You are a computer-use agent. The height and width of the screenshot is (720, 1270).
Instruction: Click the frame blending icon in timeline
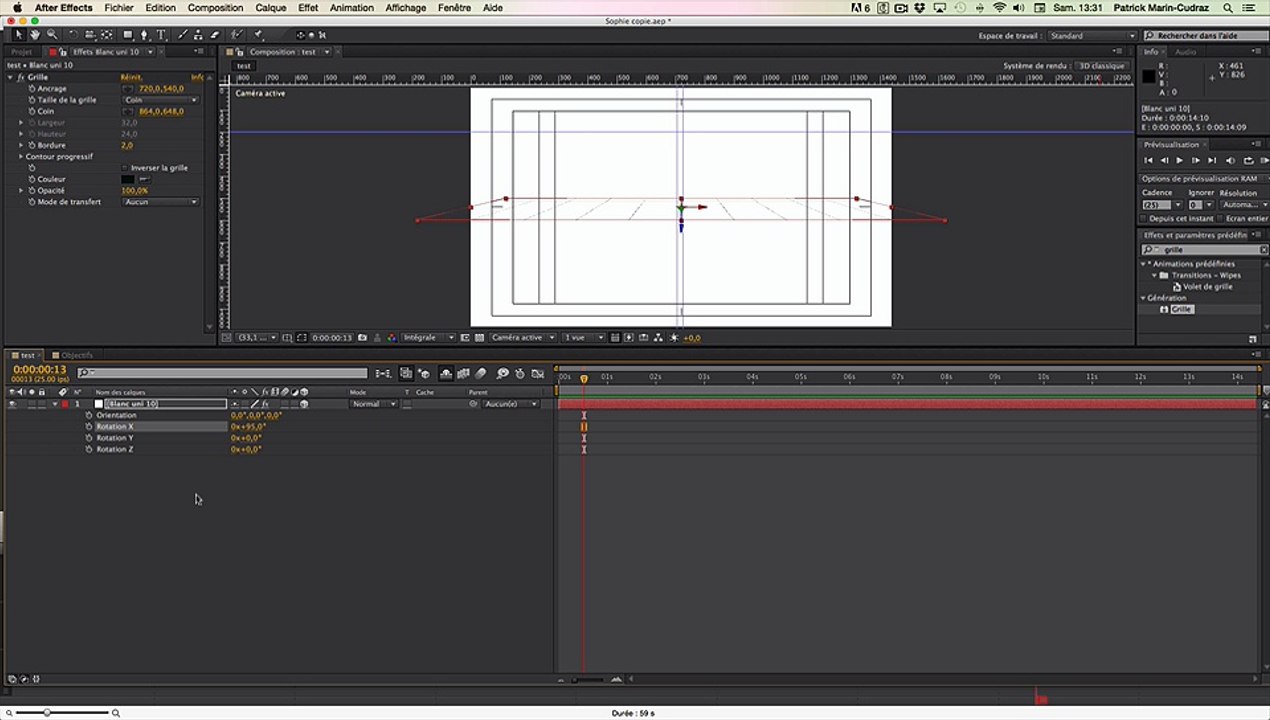coord(463,373)
